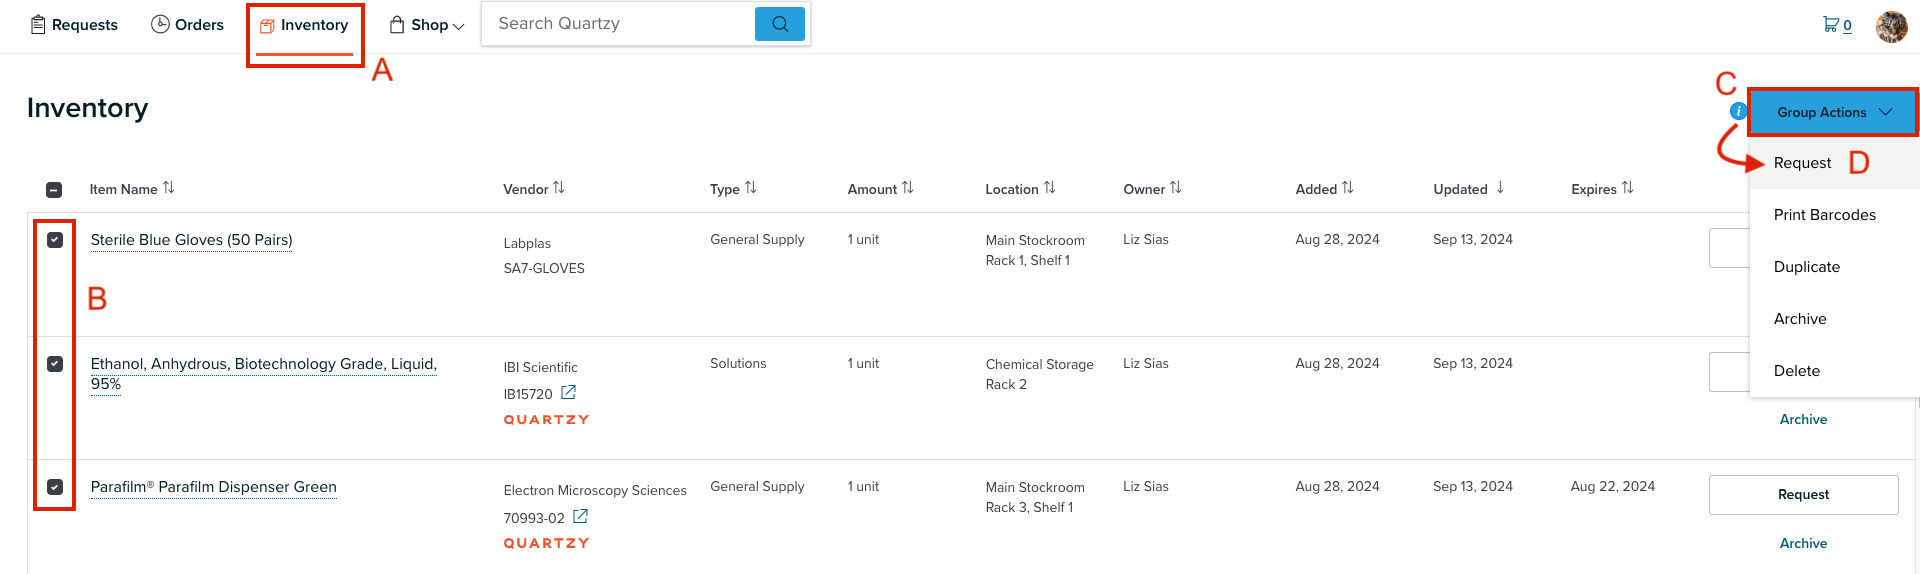Click the Electron Microscopy Sciences vendor text
This screenshot has height=574, width=1920.
[595, 491]
